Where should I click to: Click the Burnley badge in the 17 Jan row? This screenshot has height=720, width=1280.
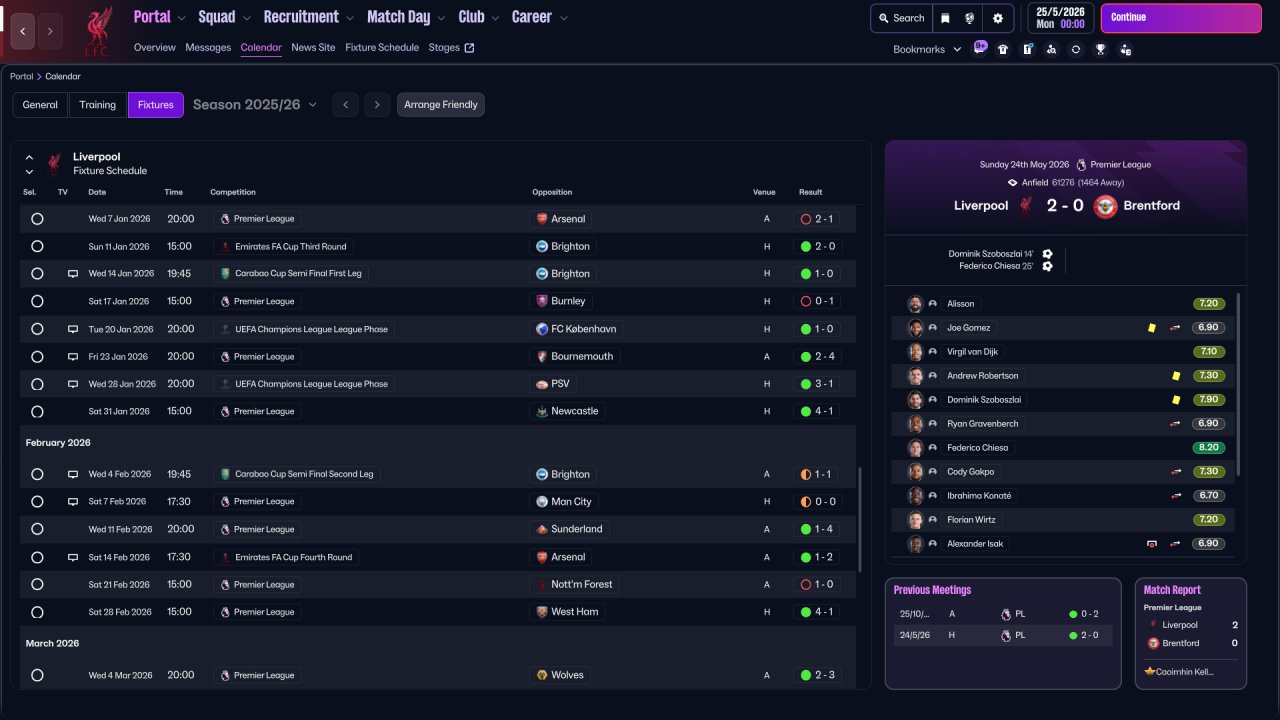pos(542,301)
